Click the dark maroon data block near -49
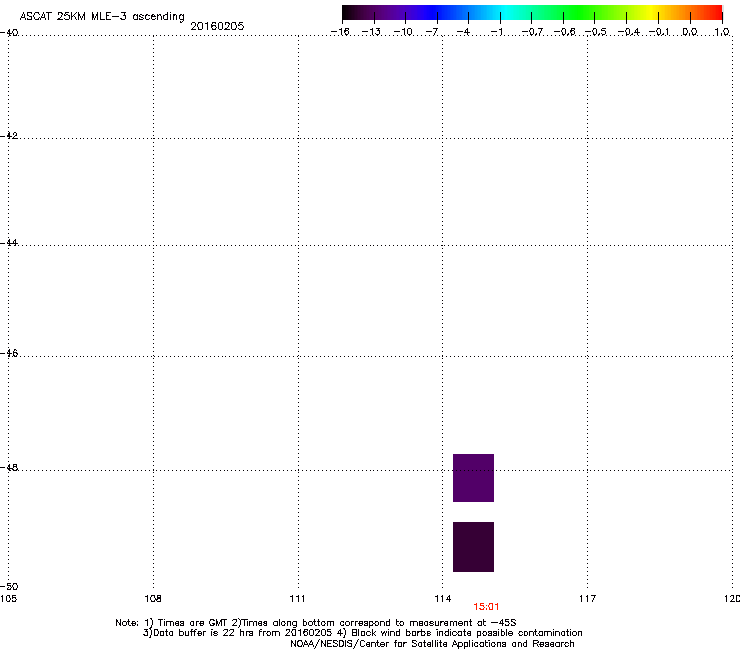This screenshot has height=650, width=740. (473, 547)
